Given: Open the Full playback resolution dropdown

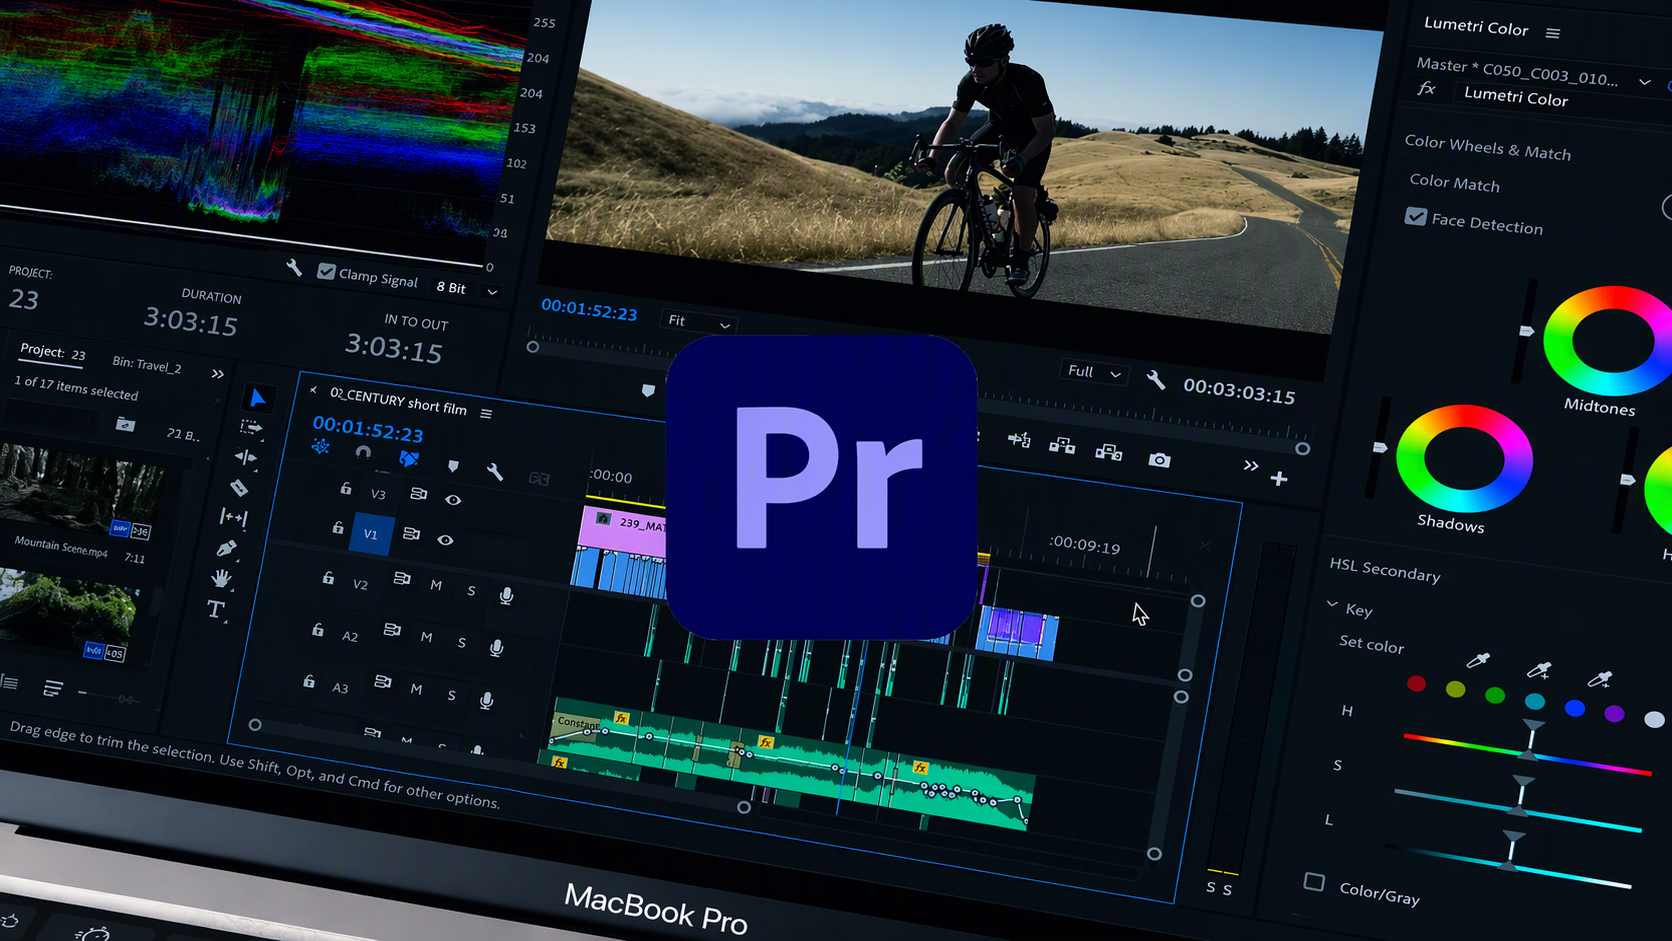Looking at the screenshot, I should [x=1092, y=372].
